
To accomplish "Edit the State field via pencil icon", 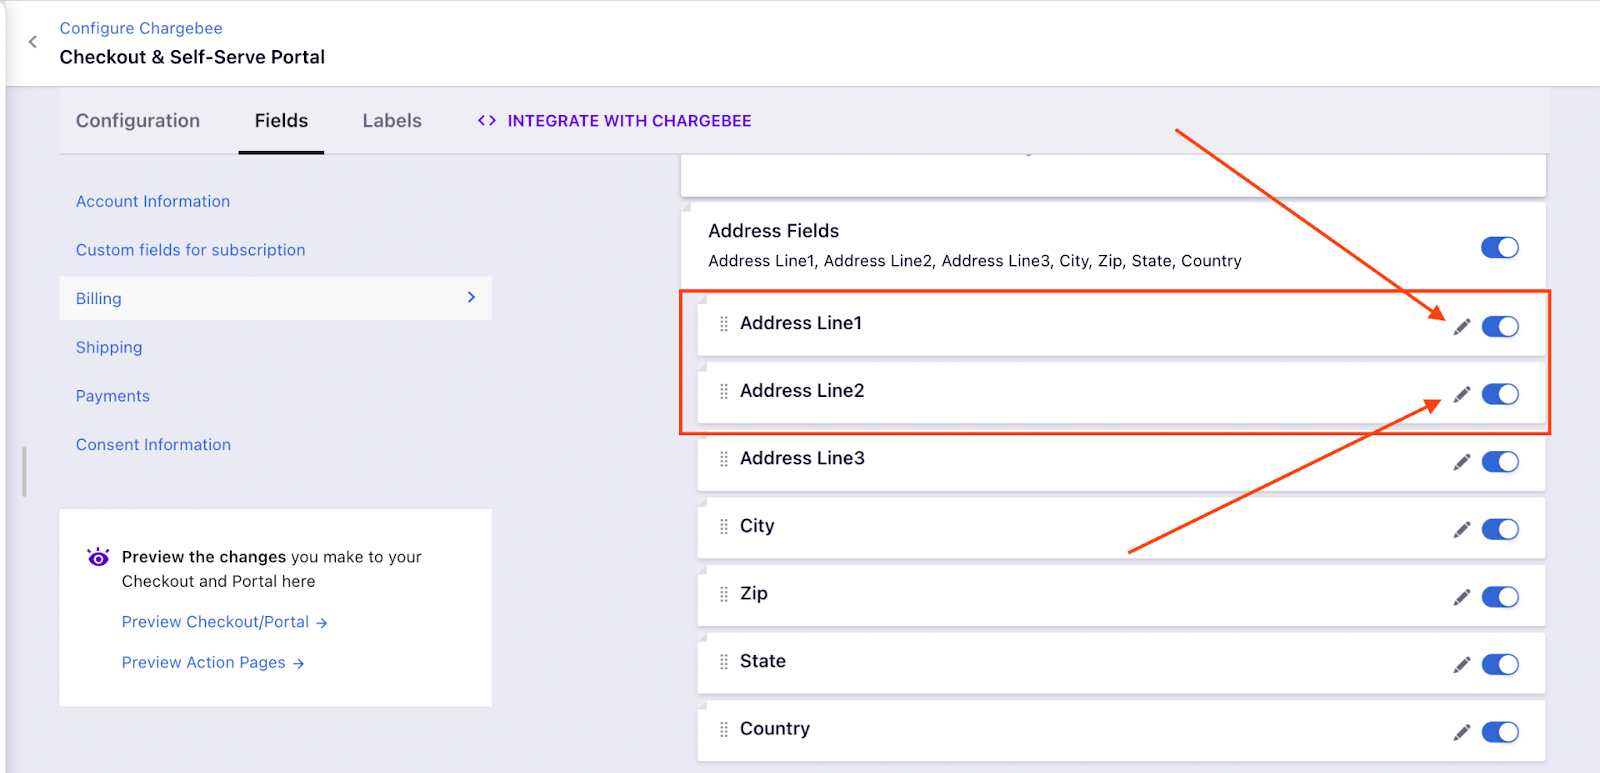I will pyautogui.click(x=1461, y=665).
